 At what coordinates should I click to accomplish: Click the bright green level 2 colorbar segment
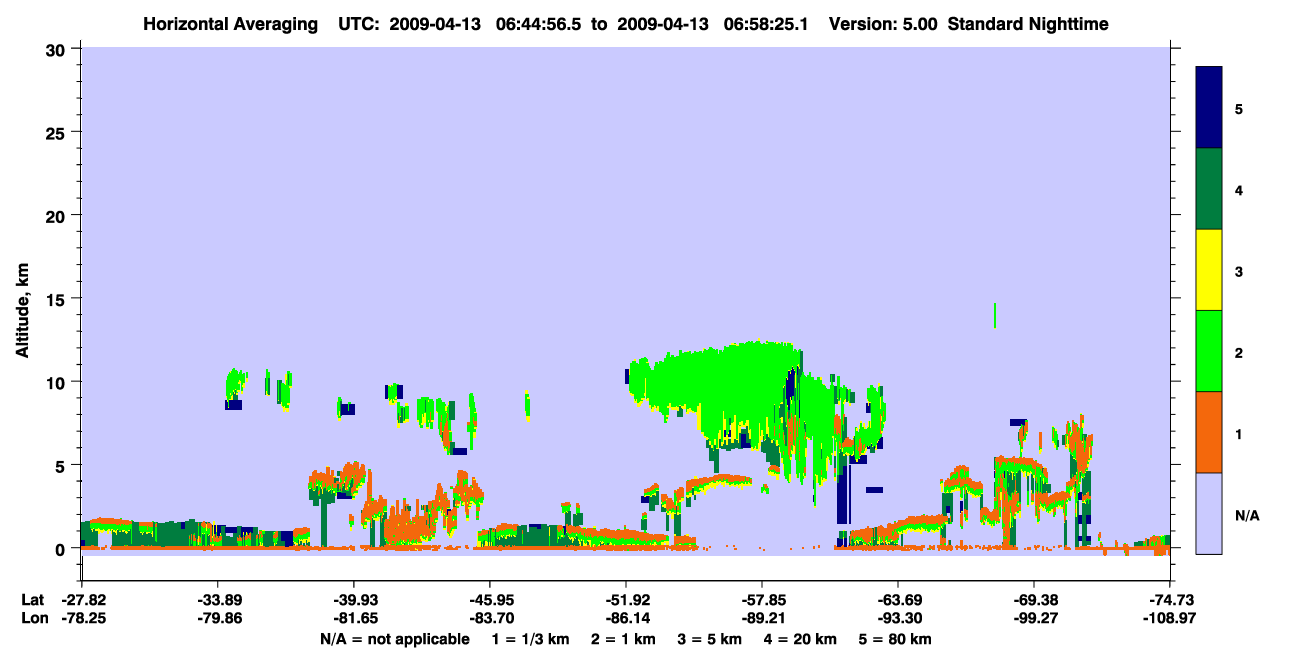point(1209,351)
